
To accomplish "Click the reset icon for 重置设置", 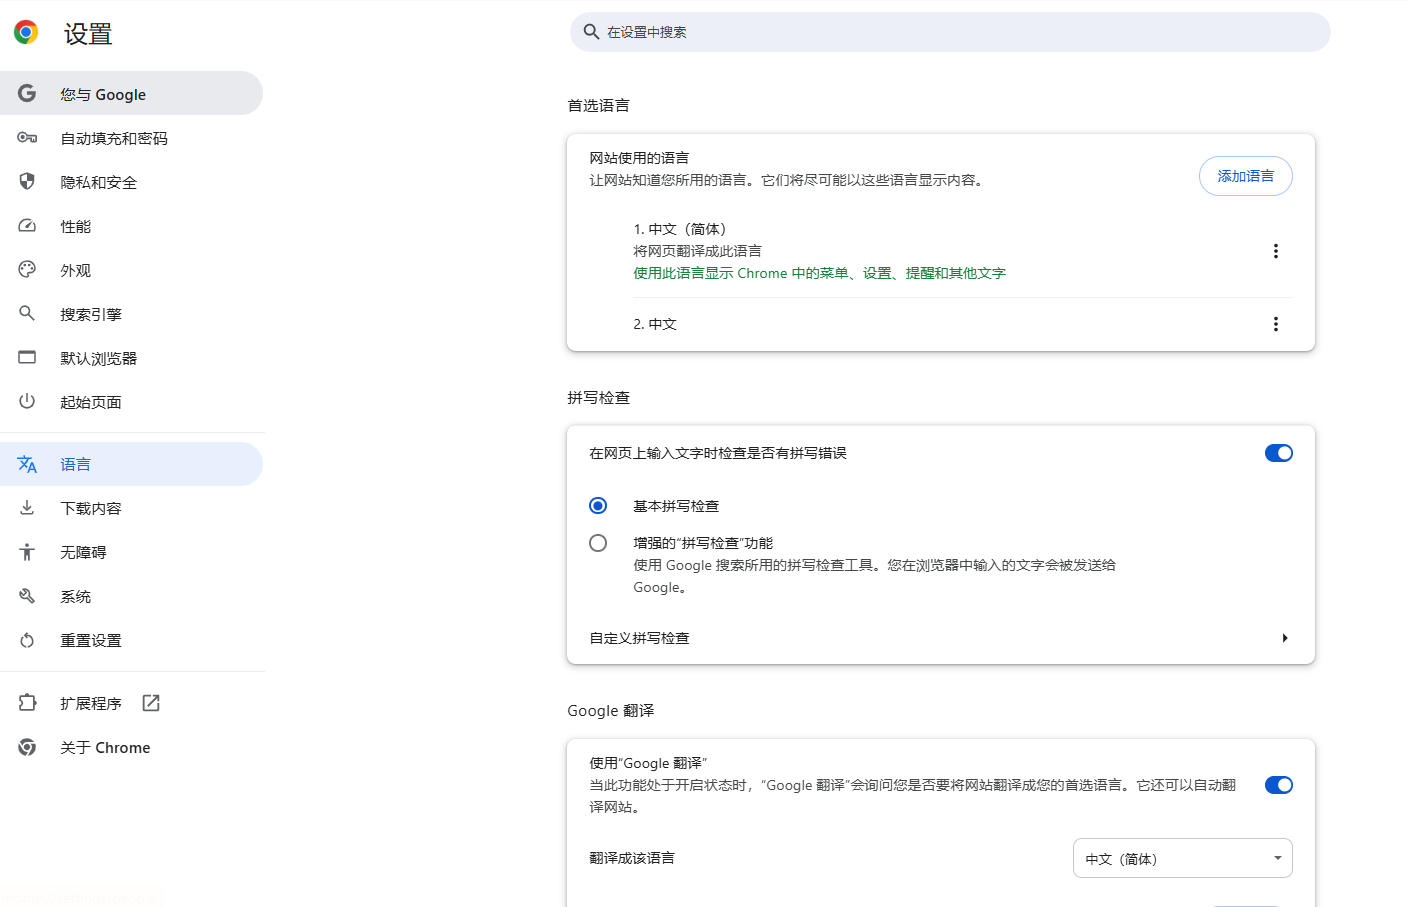I will click(x=27, y=640).
